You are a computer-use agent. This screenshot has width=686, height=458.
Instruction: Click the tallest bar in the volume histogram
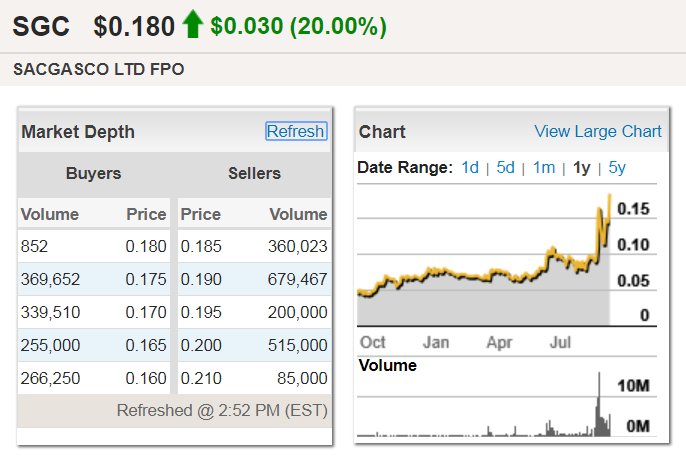(599, 403)
